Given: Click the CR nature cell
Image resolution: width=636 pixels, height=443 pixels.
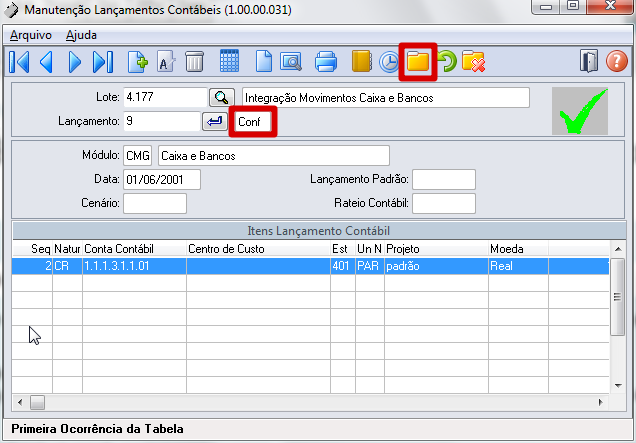Looking at the screenshot, I should pos(67,266).
